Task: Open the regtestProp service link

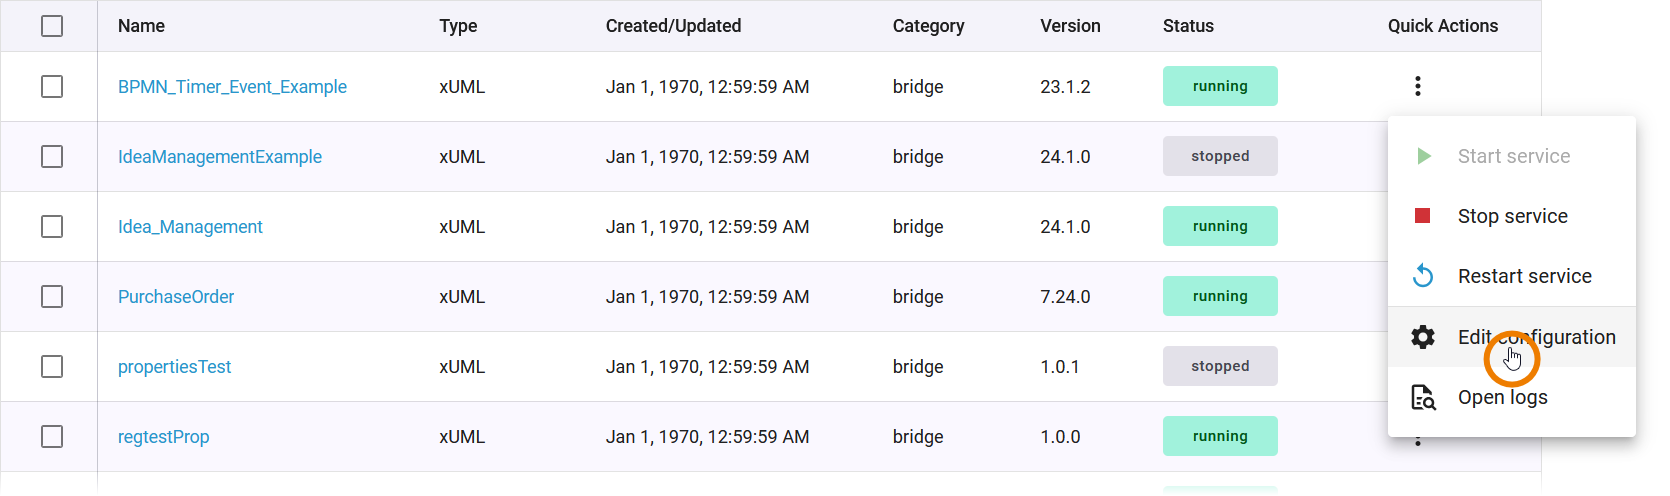Action: pos(163,437)
